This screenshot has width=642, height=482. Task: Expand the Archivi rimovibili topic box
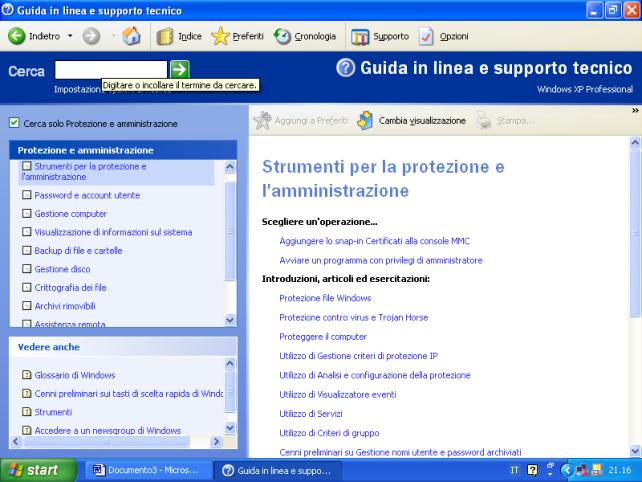[x=27, y=305]
